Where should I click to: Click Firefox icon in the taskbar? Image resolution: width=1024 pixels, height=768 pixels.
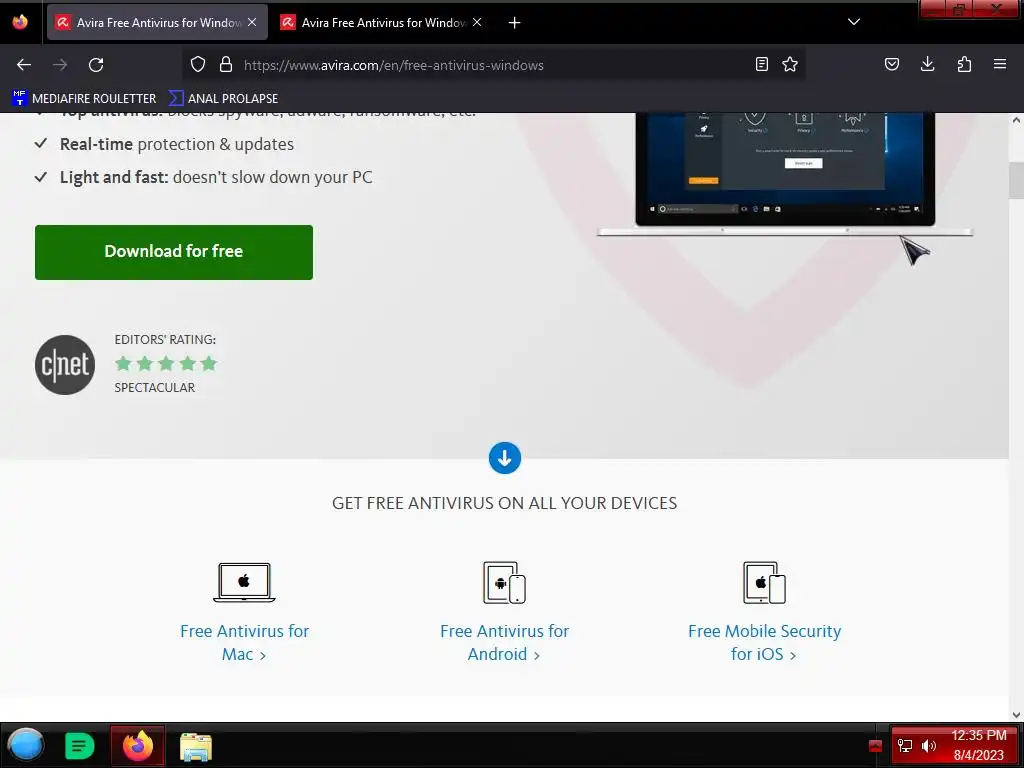(x=138, y=746)
